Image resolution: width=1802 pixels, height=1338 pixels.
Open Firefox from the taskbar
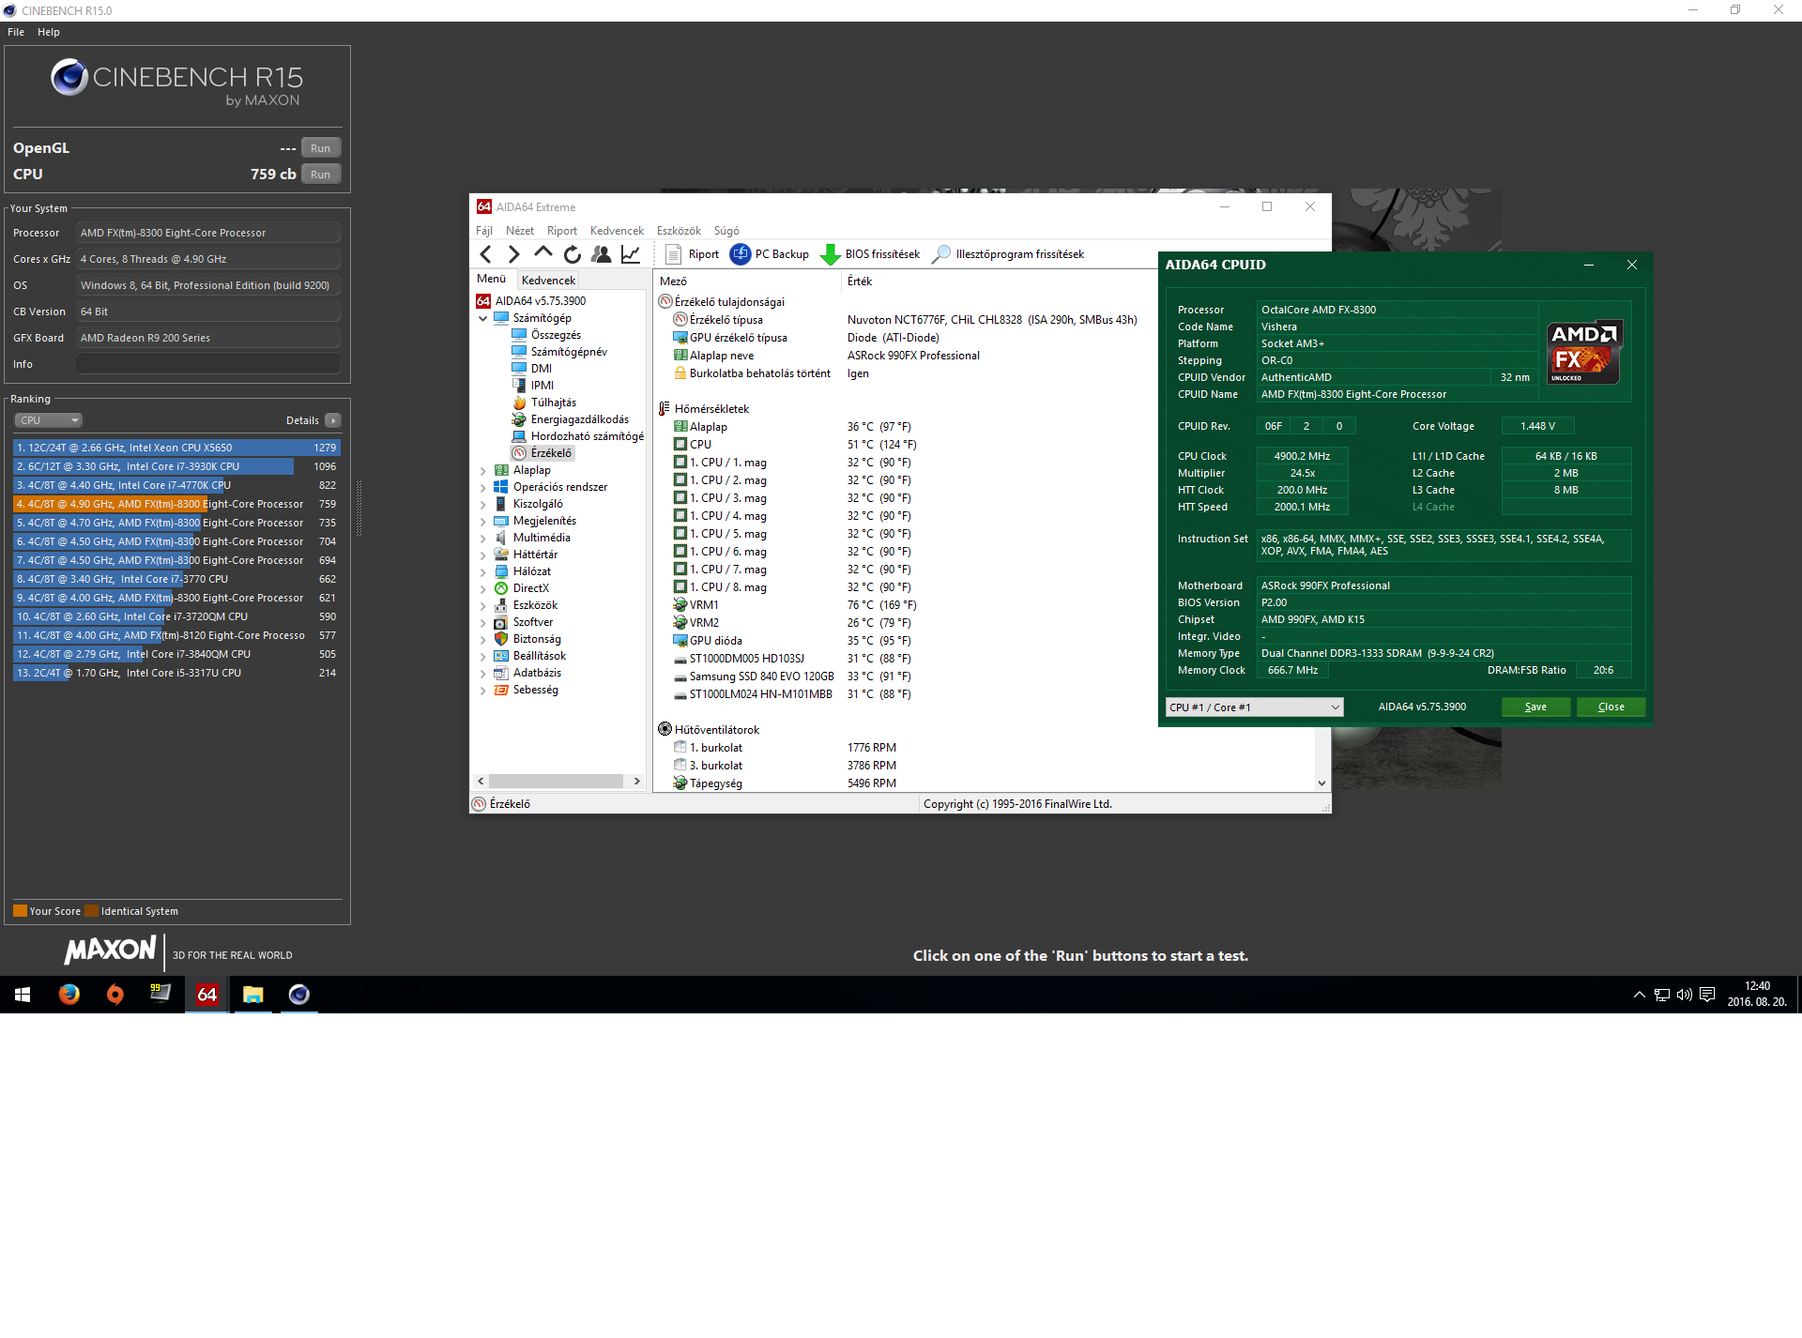pyautogui.click(x=69, y=994)
